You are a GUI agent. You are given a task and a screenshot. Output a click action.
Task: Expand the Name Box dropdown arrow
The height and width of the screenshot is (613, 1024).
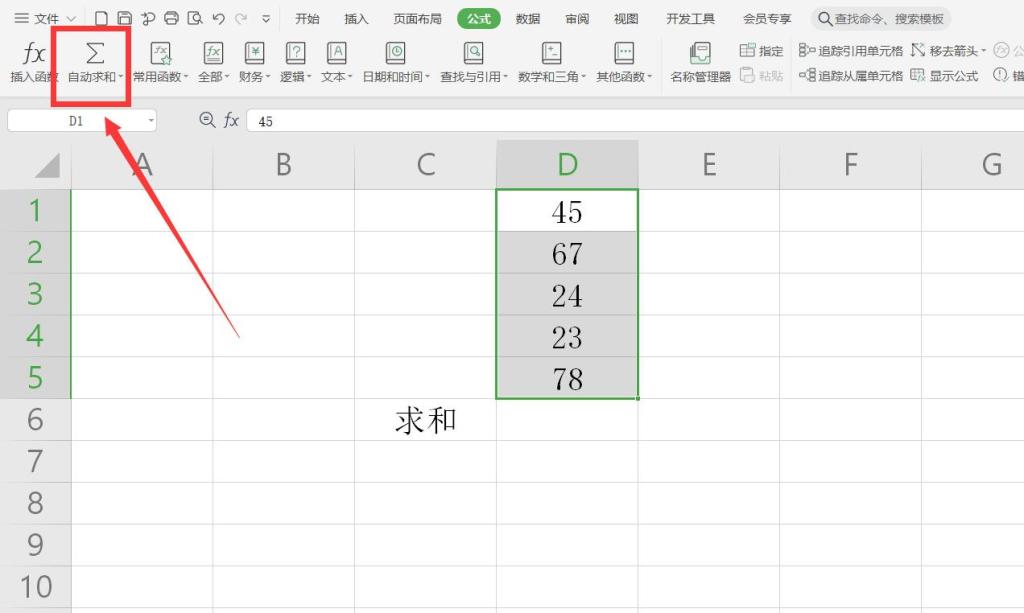[151, 121]
